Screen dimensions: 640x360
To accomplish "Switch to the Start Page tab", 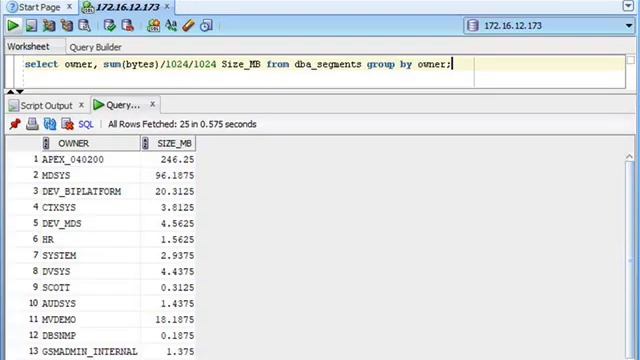I will tap(40, 7).
